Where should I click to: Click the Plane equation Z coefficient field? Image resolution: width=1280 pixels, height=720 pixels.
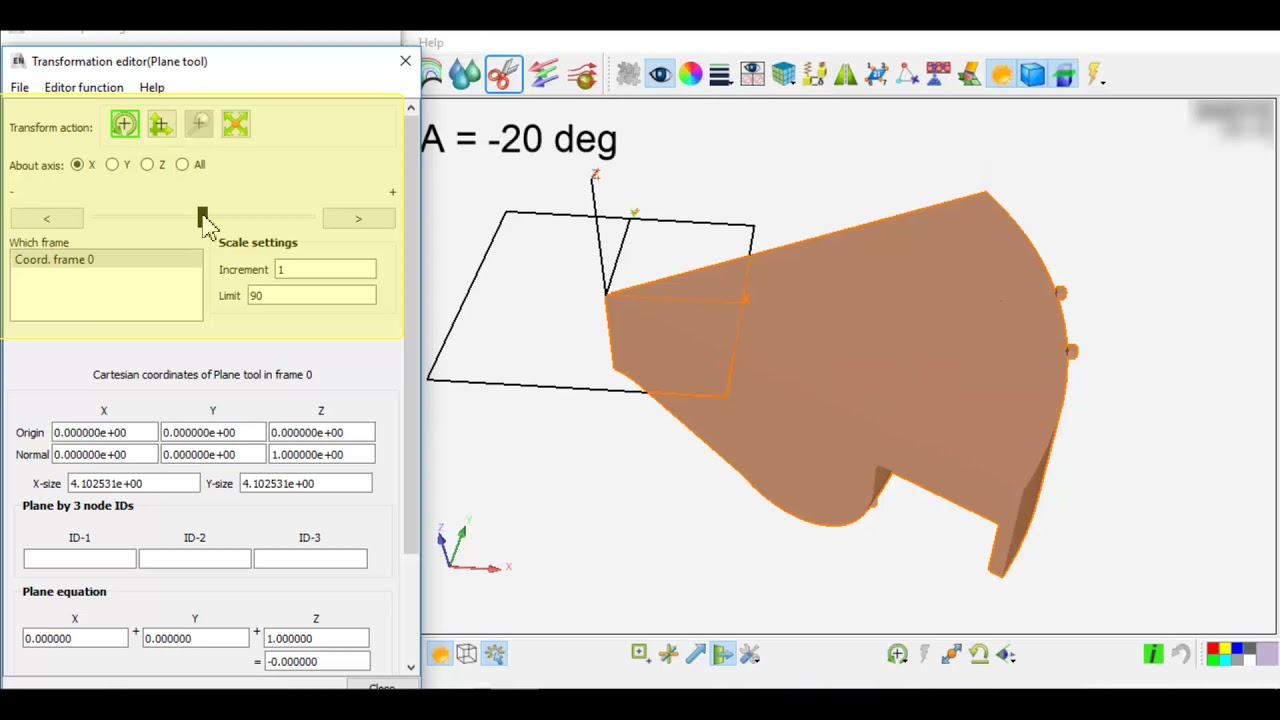(316, 639)
